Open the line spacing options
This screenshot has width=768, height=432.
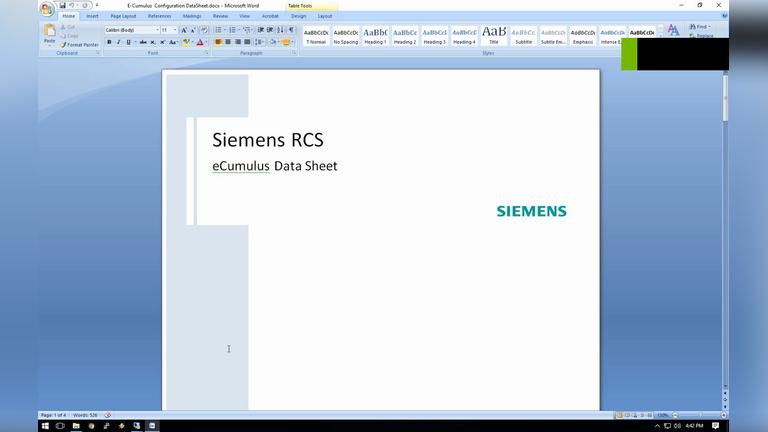259,43
